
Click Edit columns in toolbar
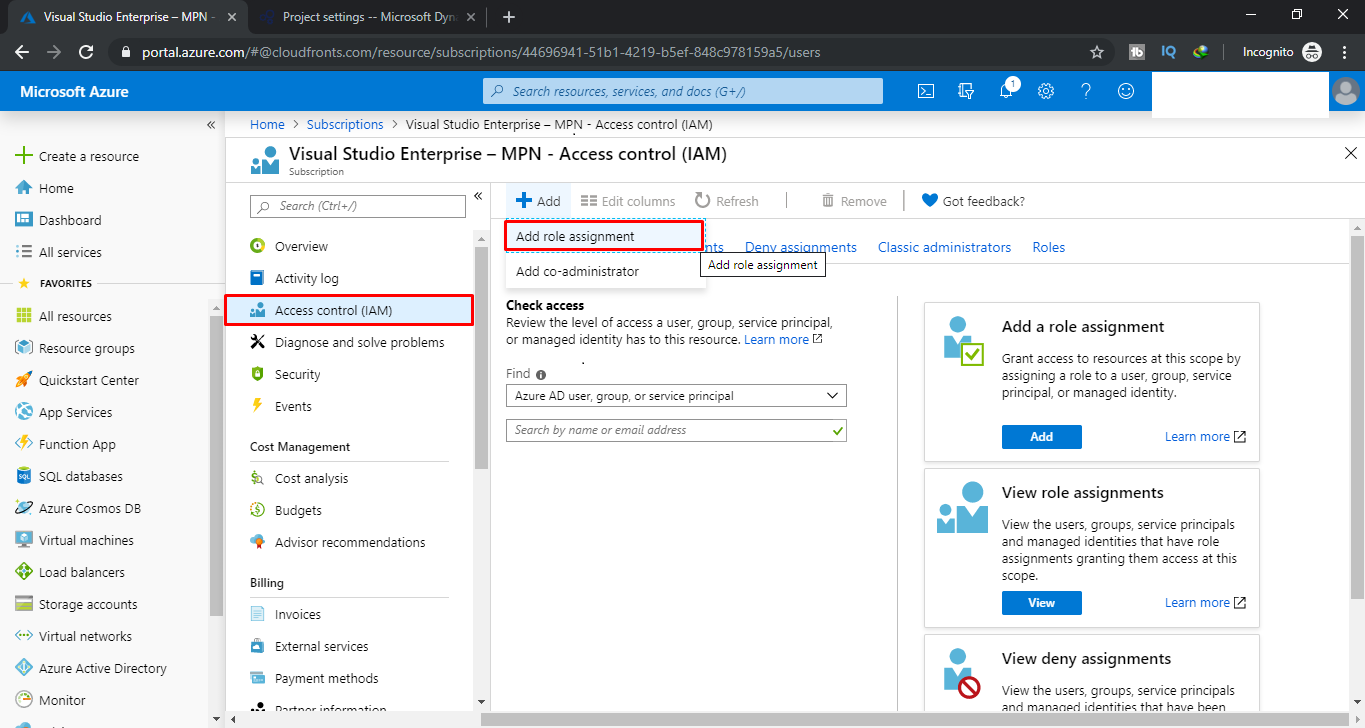[x=627, y=201]
